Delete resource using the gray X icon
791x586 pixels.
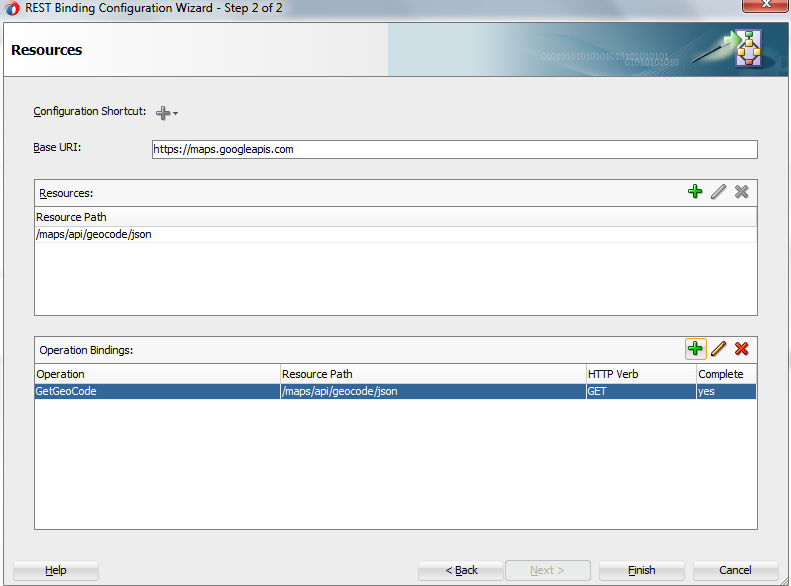[742, 192]
